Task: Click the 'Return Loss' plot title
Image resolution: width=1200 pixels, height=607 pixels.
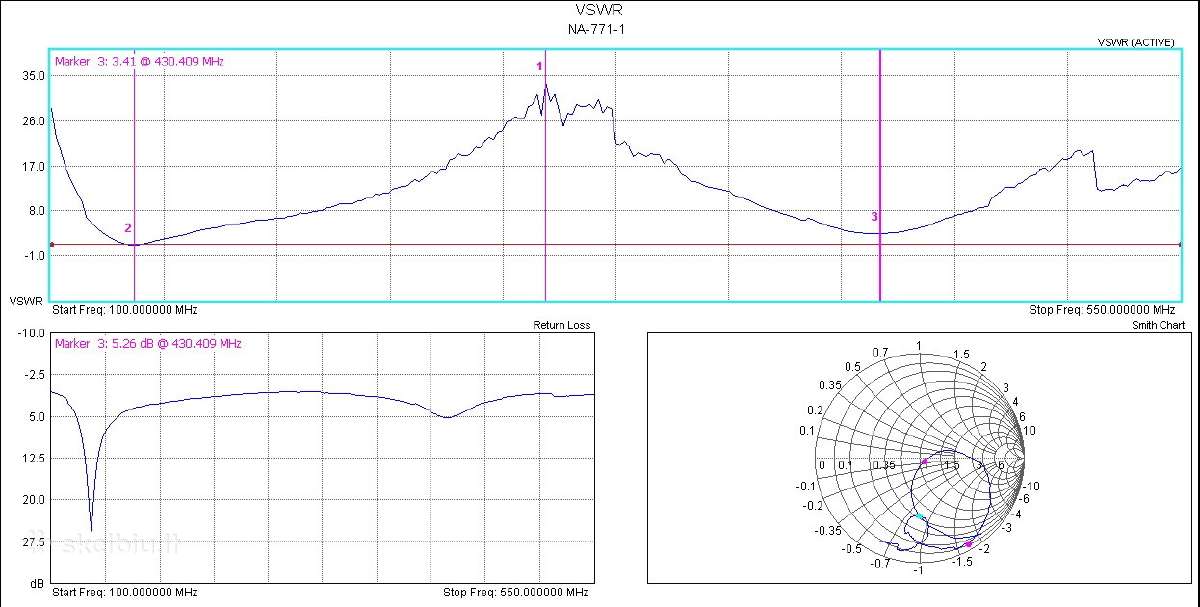Action: (562, 326)
